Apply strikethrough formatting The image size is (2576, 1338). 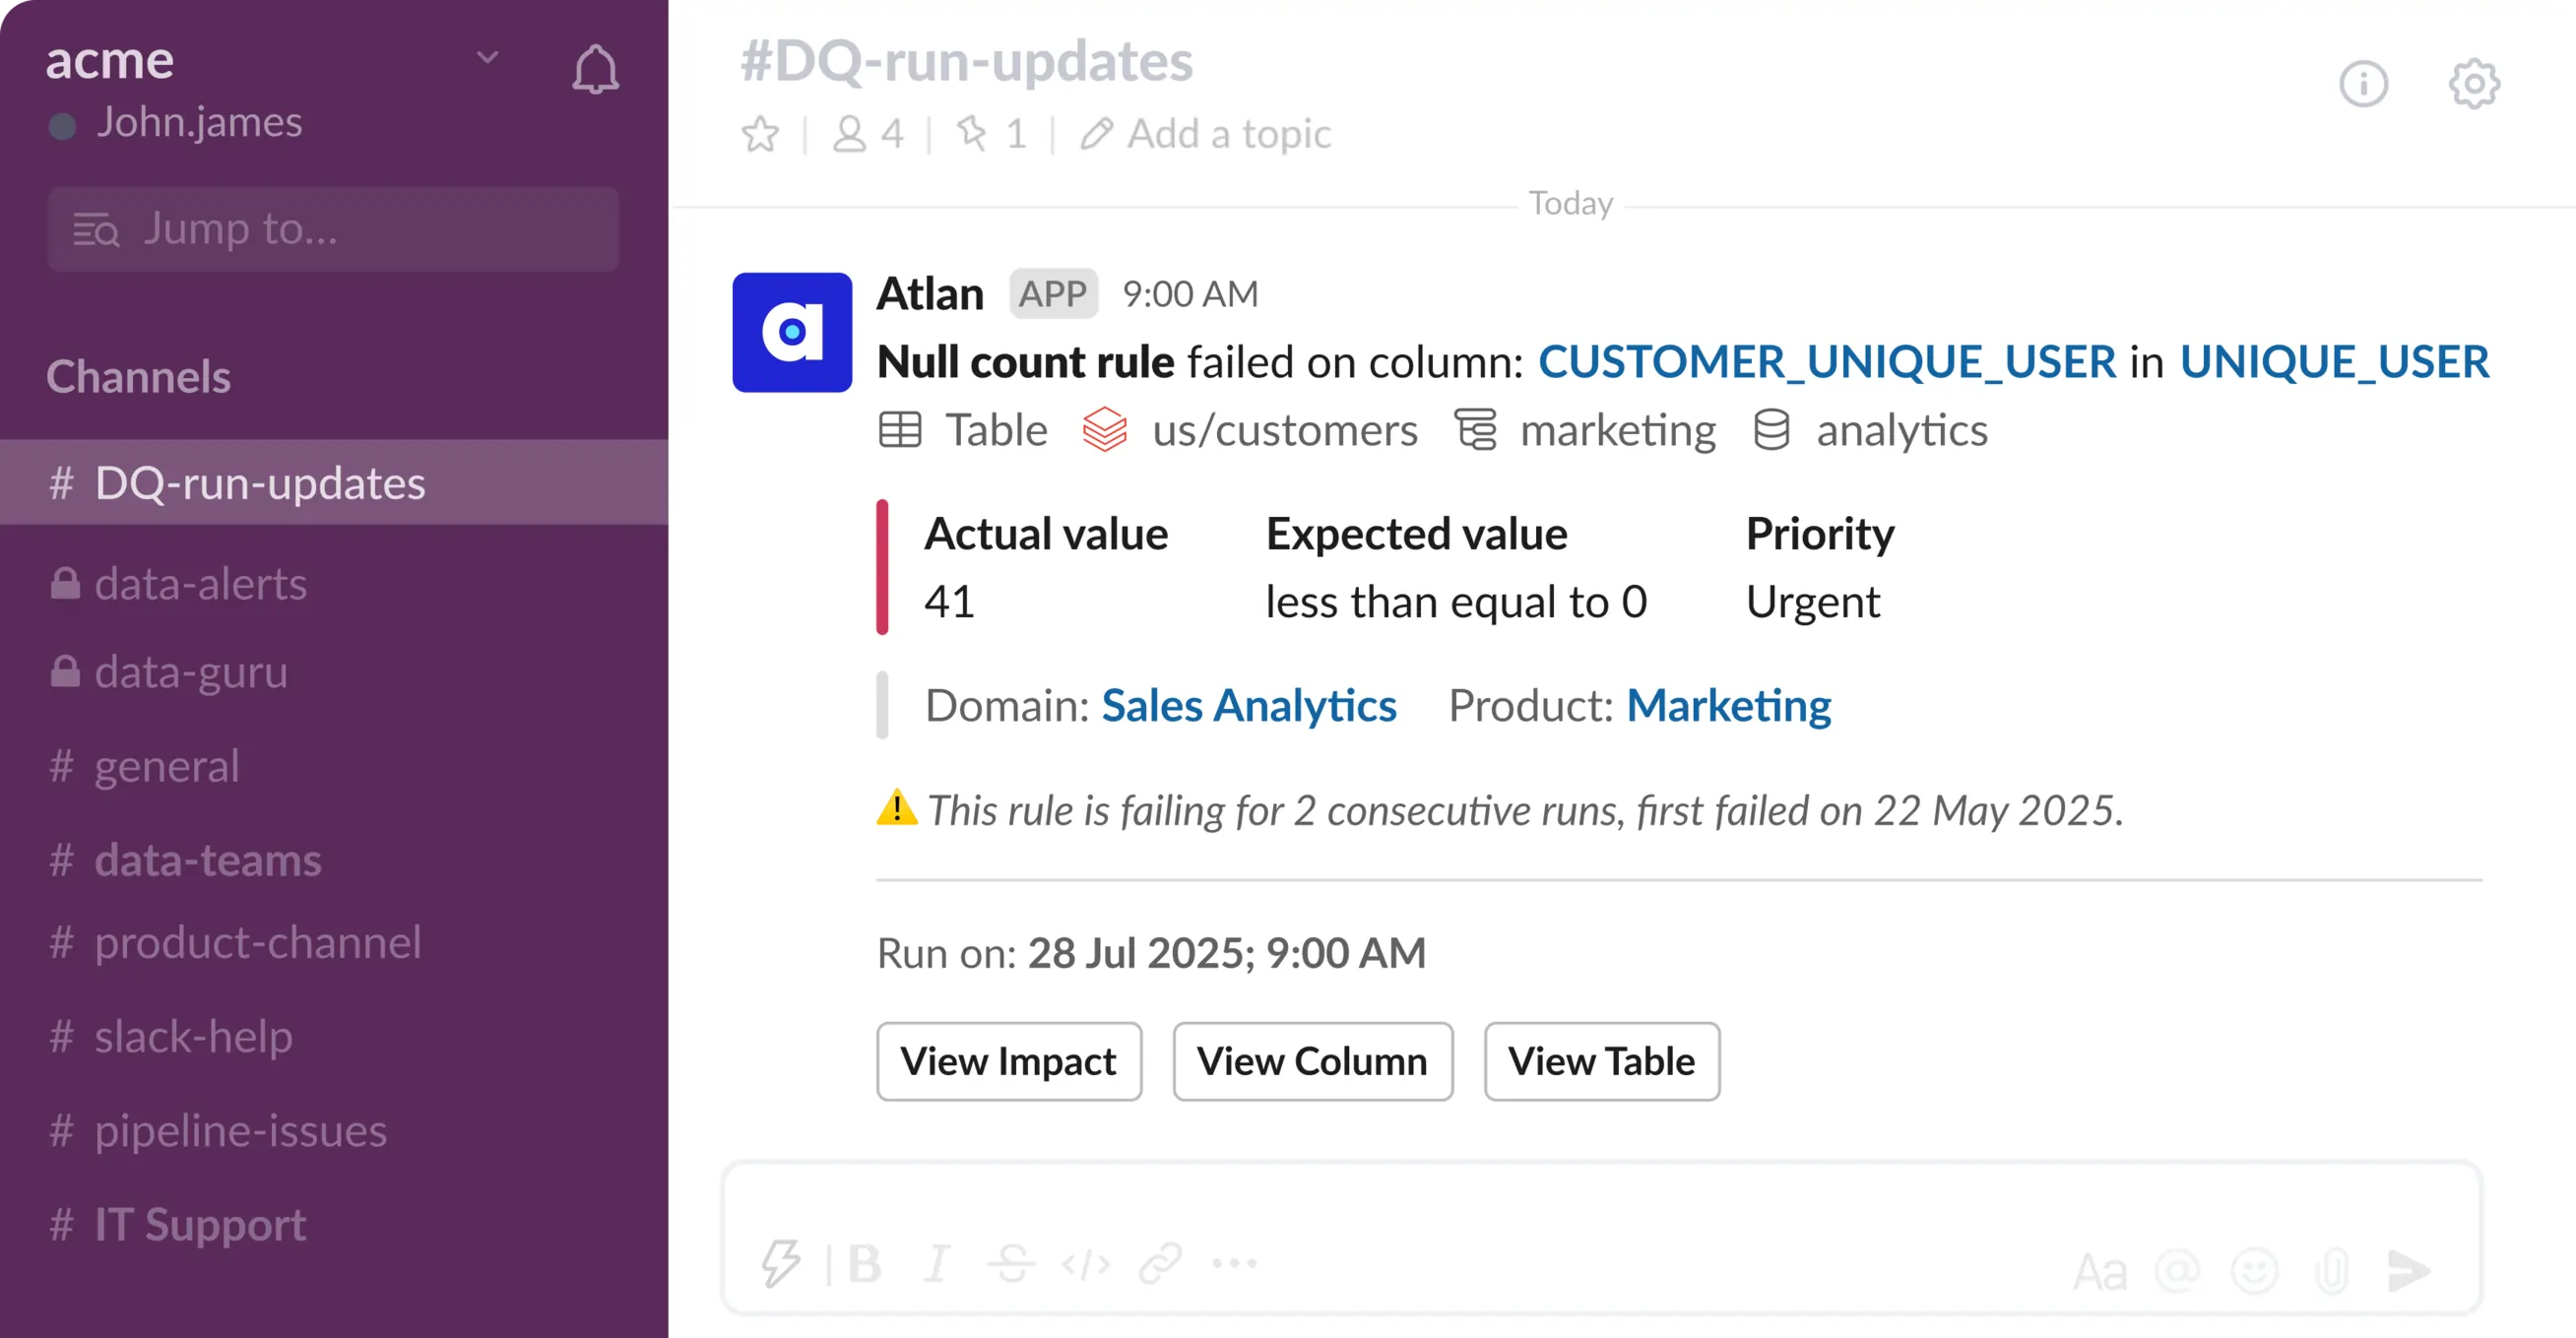pos(1011,1264)
